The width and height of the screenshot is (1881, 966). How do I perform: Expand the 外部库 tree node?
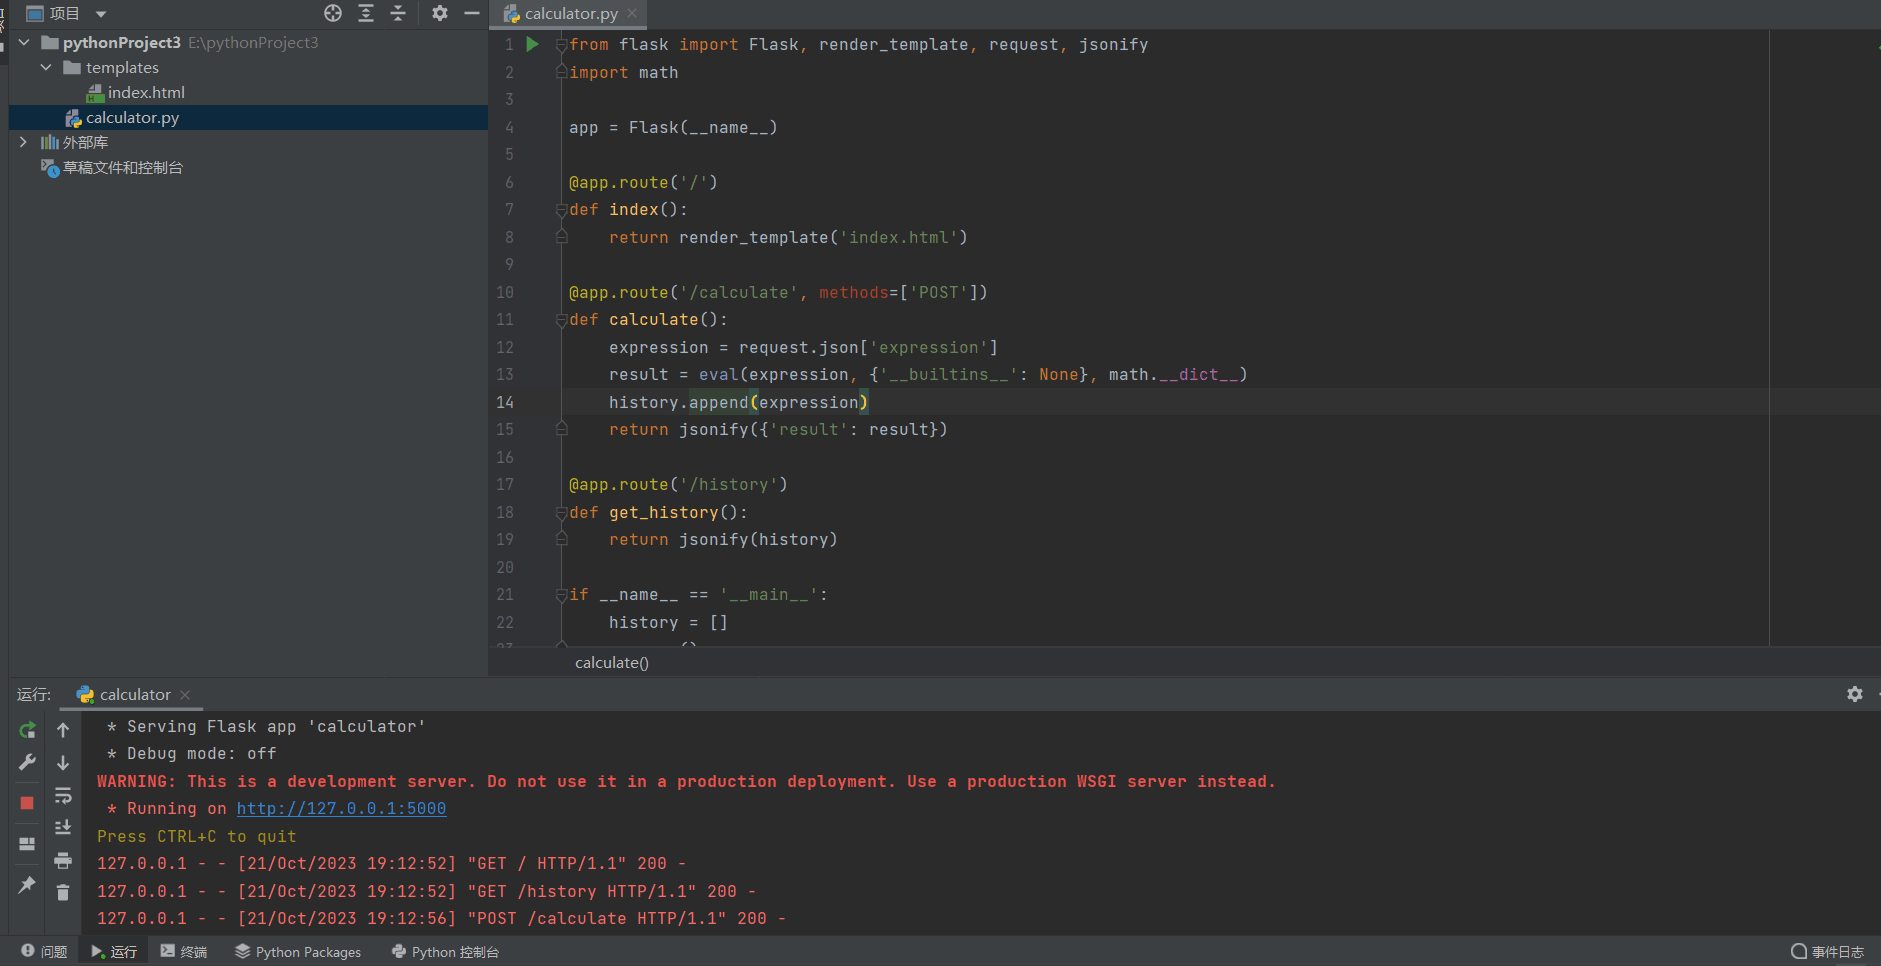tap(23, 141)
